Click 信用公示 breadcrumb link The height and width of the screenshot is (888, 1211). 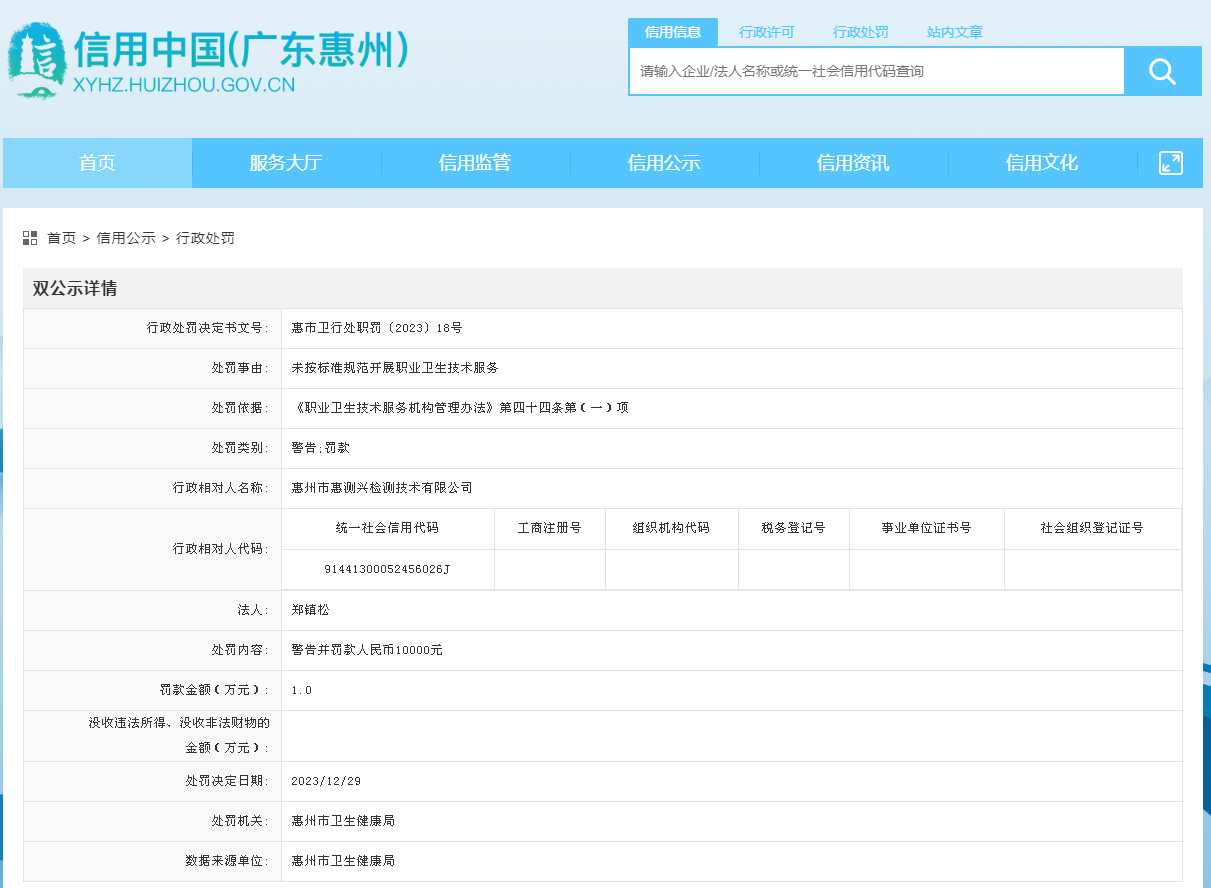tap(126, 238)
